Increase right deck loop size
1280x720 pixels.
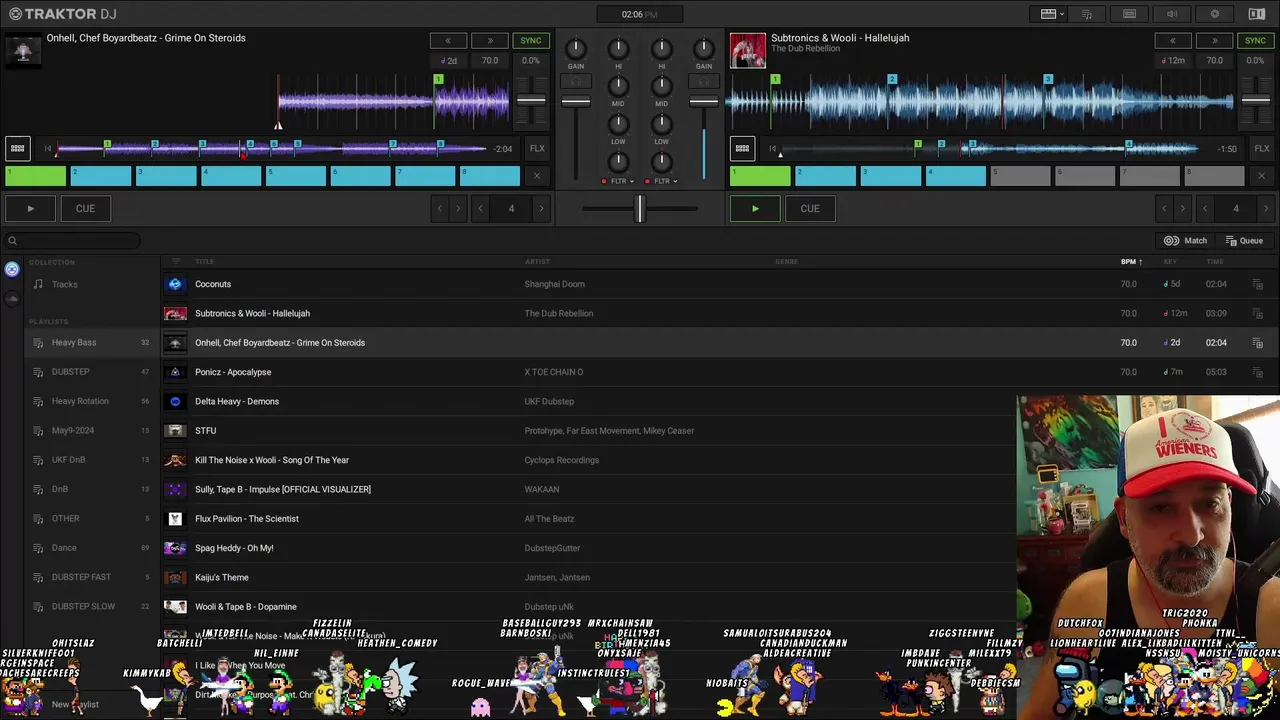1266,209
